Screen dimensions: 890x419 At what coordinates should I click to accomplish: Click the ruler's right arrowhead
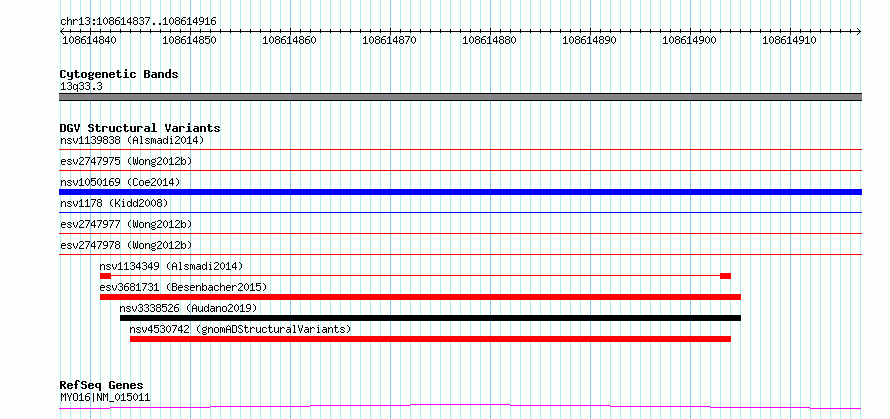click(x=859, y=32)
